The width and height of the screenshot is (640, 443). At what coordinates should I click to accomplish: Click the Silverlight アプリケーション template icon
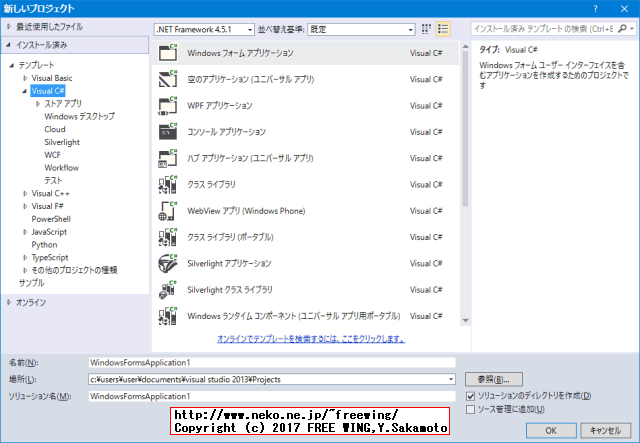pyautogui.click(x=168, y=263)
